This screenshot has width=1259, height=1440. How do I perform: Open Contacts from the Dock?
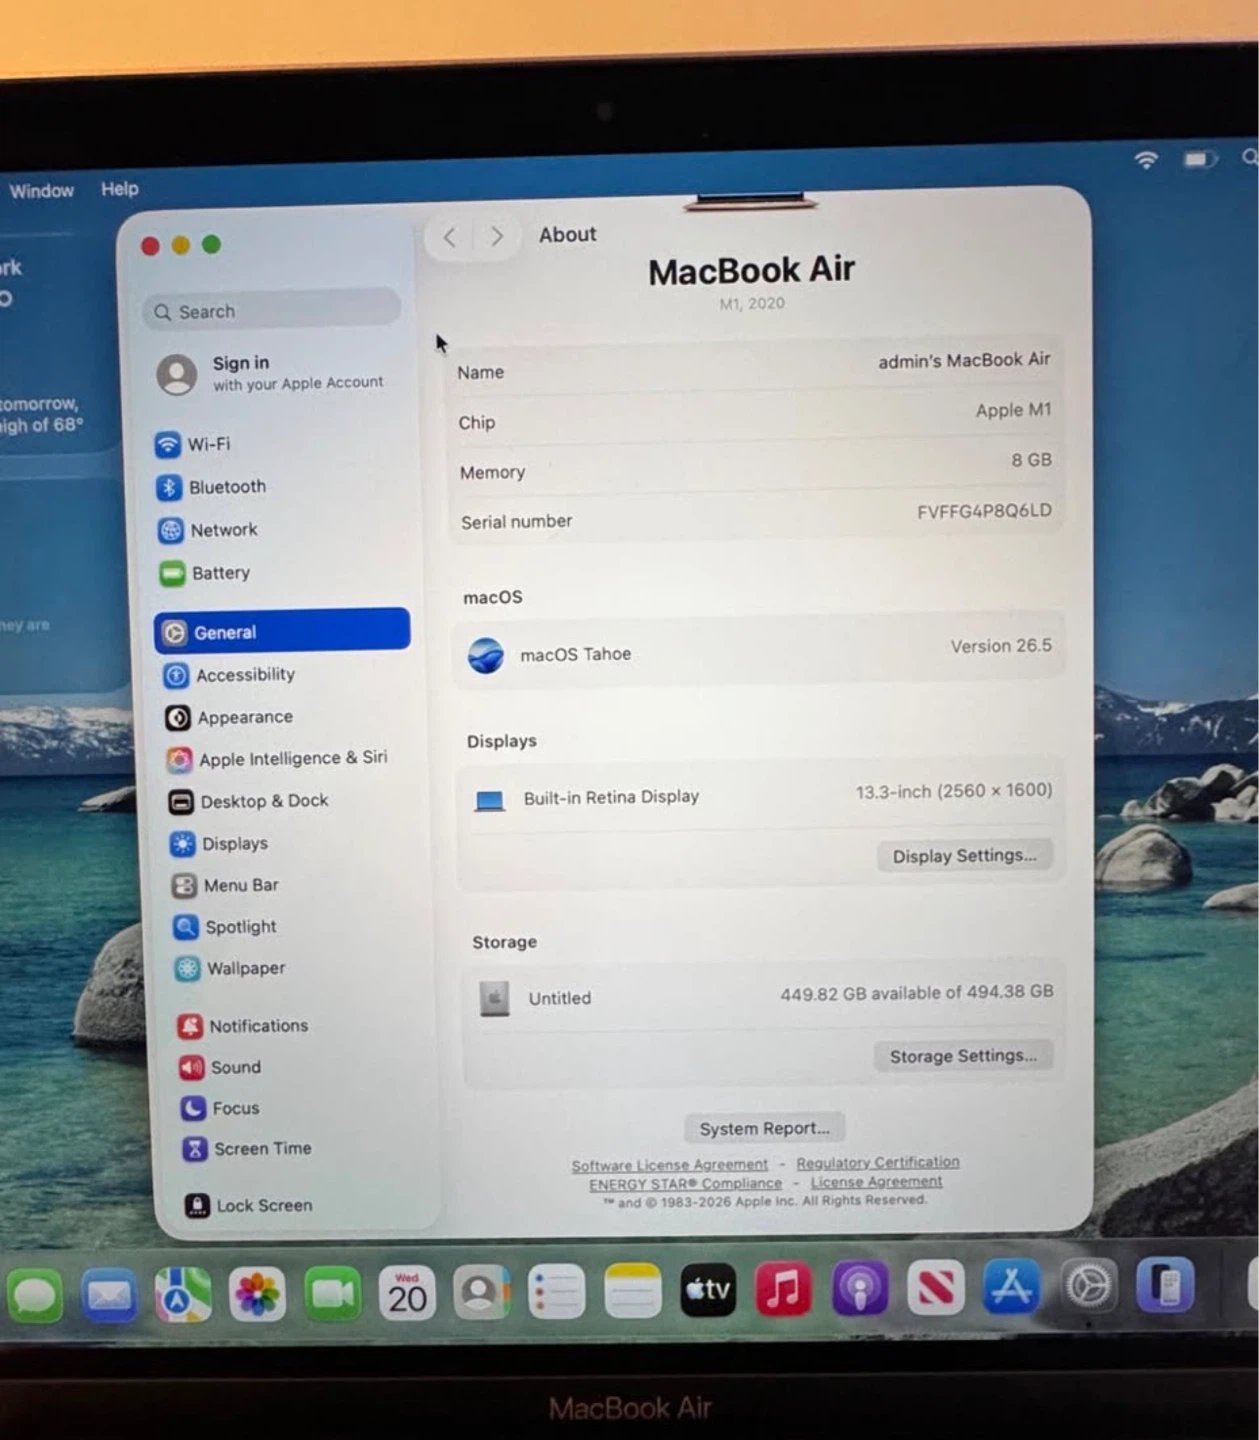[x=481, y=1292]
